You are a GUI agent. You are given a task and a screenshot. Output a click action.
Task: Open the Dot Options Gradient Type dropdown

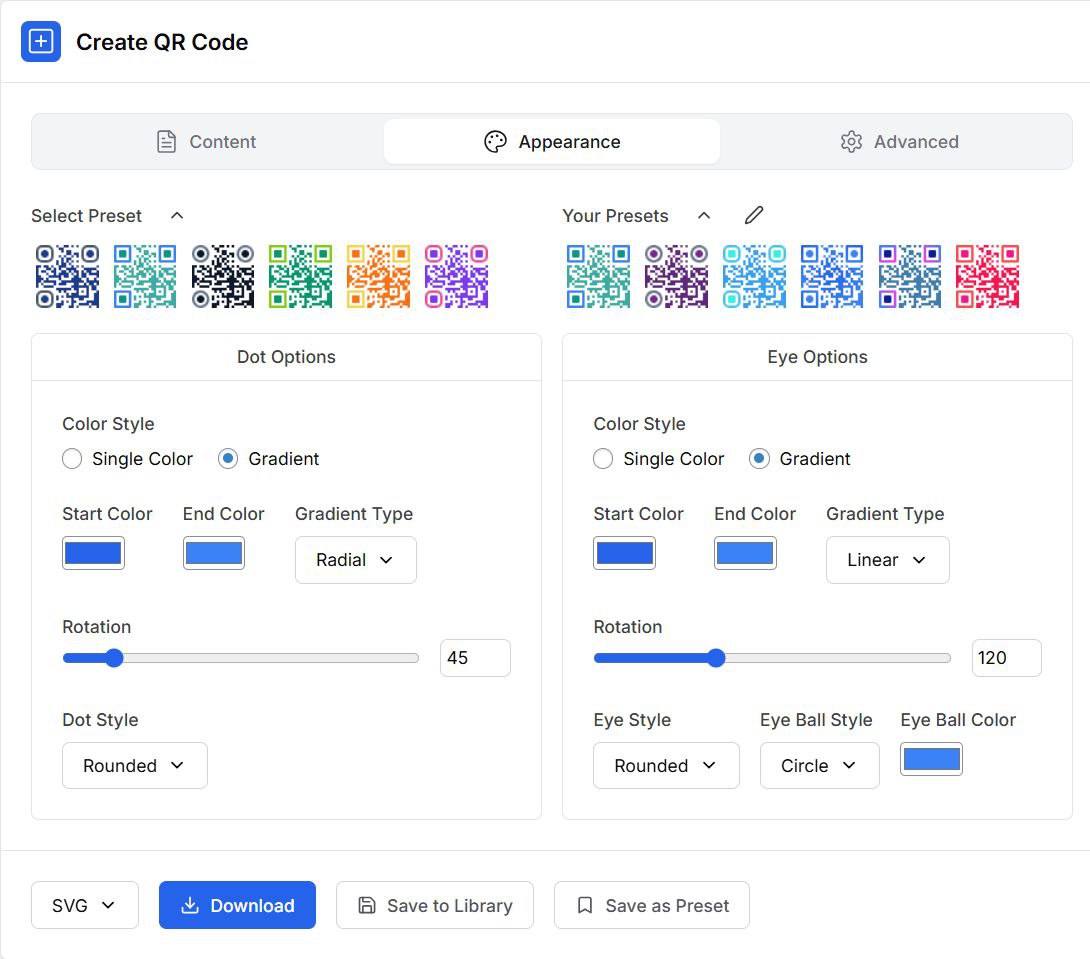click(x=355, y=560)
